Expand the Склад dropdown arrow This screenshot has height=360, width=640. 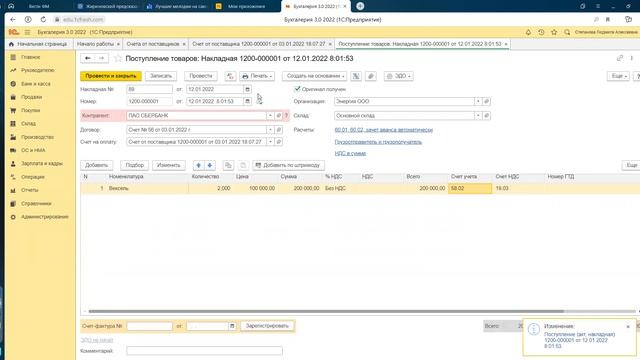click(x=478, y=116)
